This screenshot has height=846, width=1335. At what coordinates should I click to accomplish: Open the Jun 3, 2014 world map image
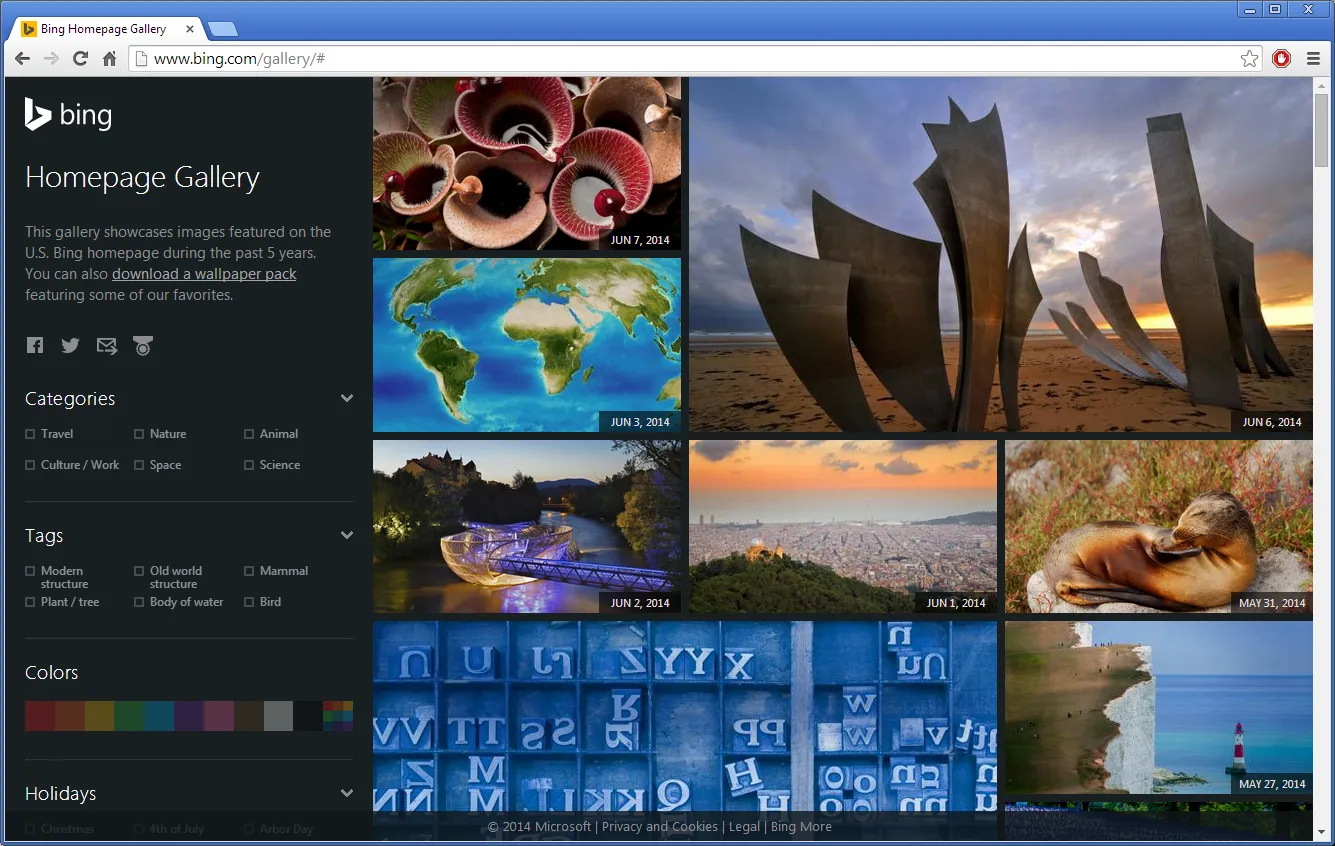click(x=527, y=345)
